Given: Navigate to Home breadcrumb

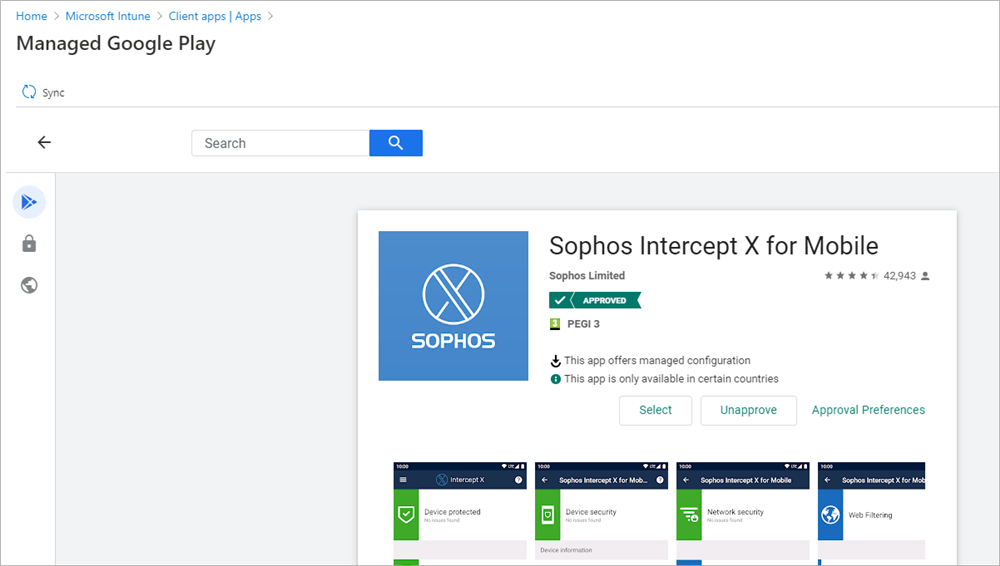Looking at the screenshot, I should [x=31, y=16].
